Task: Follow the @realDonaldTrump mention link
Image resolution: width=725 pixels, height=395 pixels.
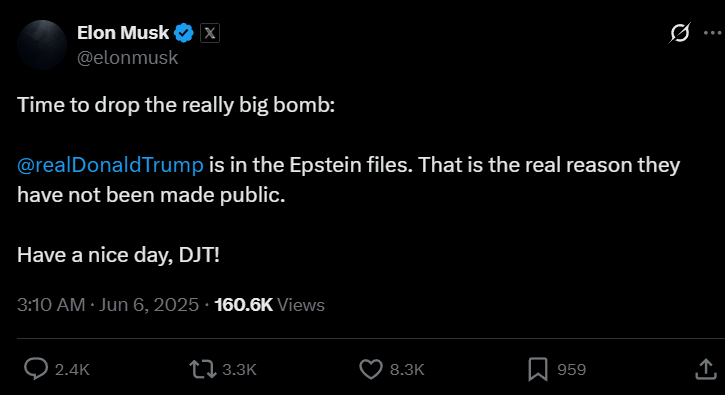Action: 110,165
